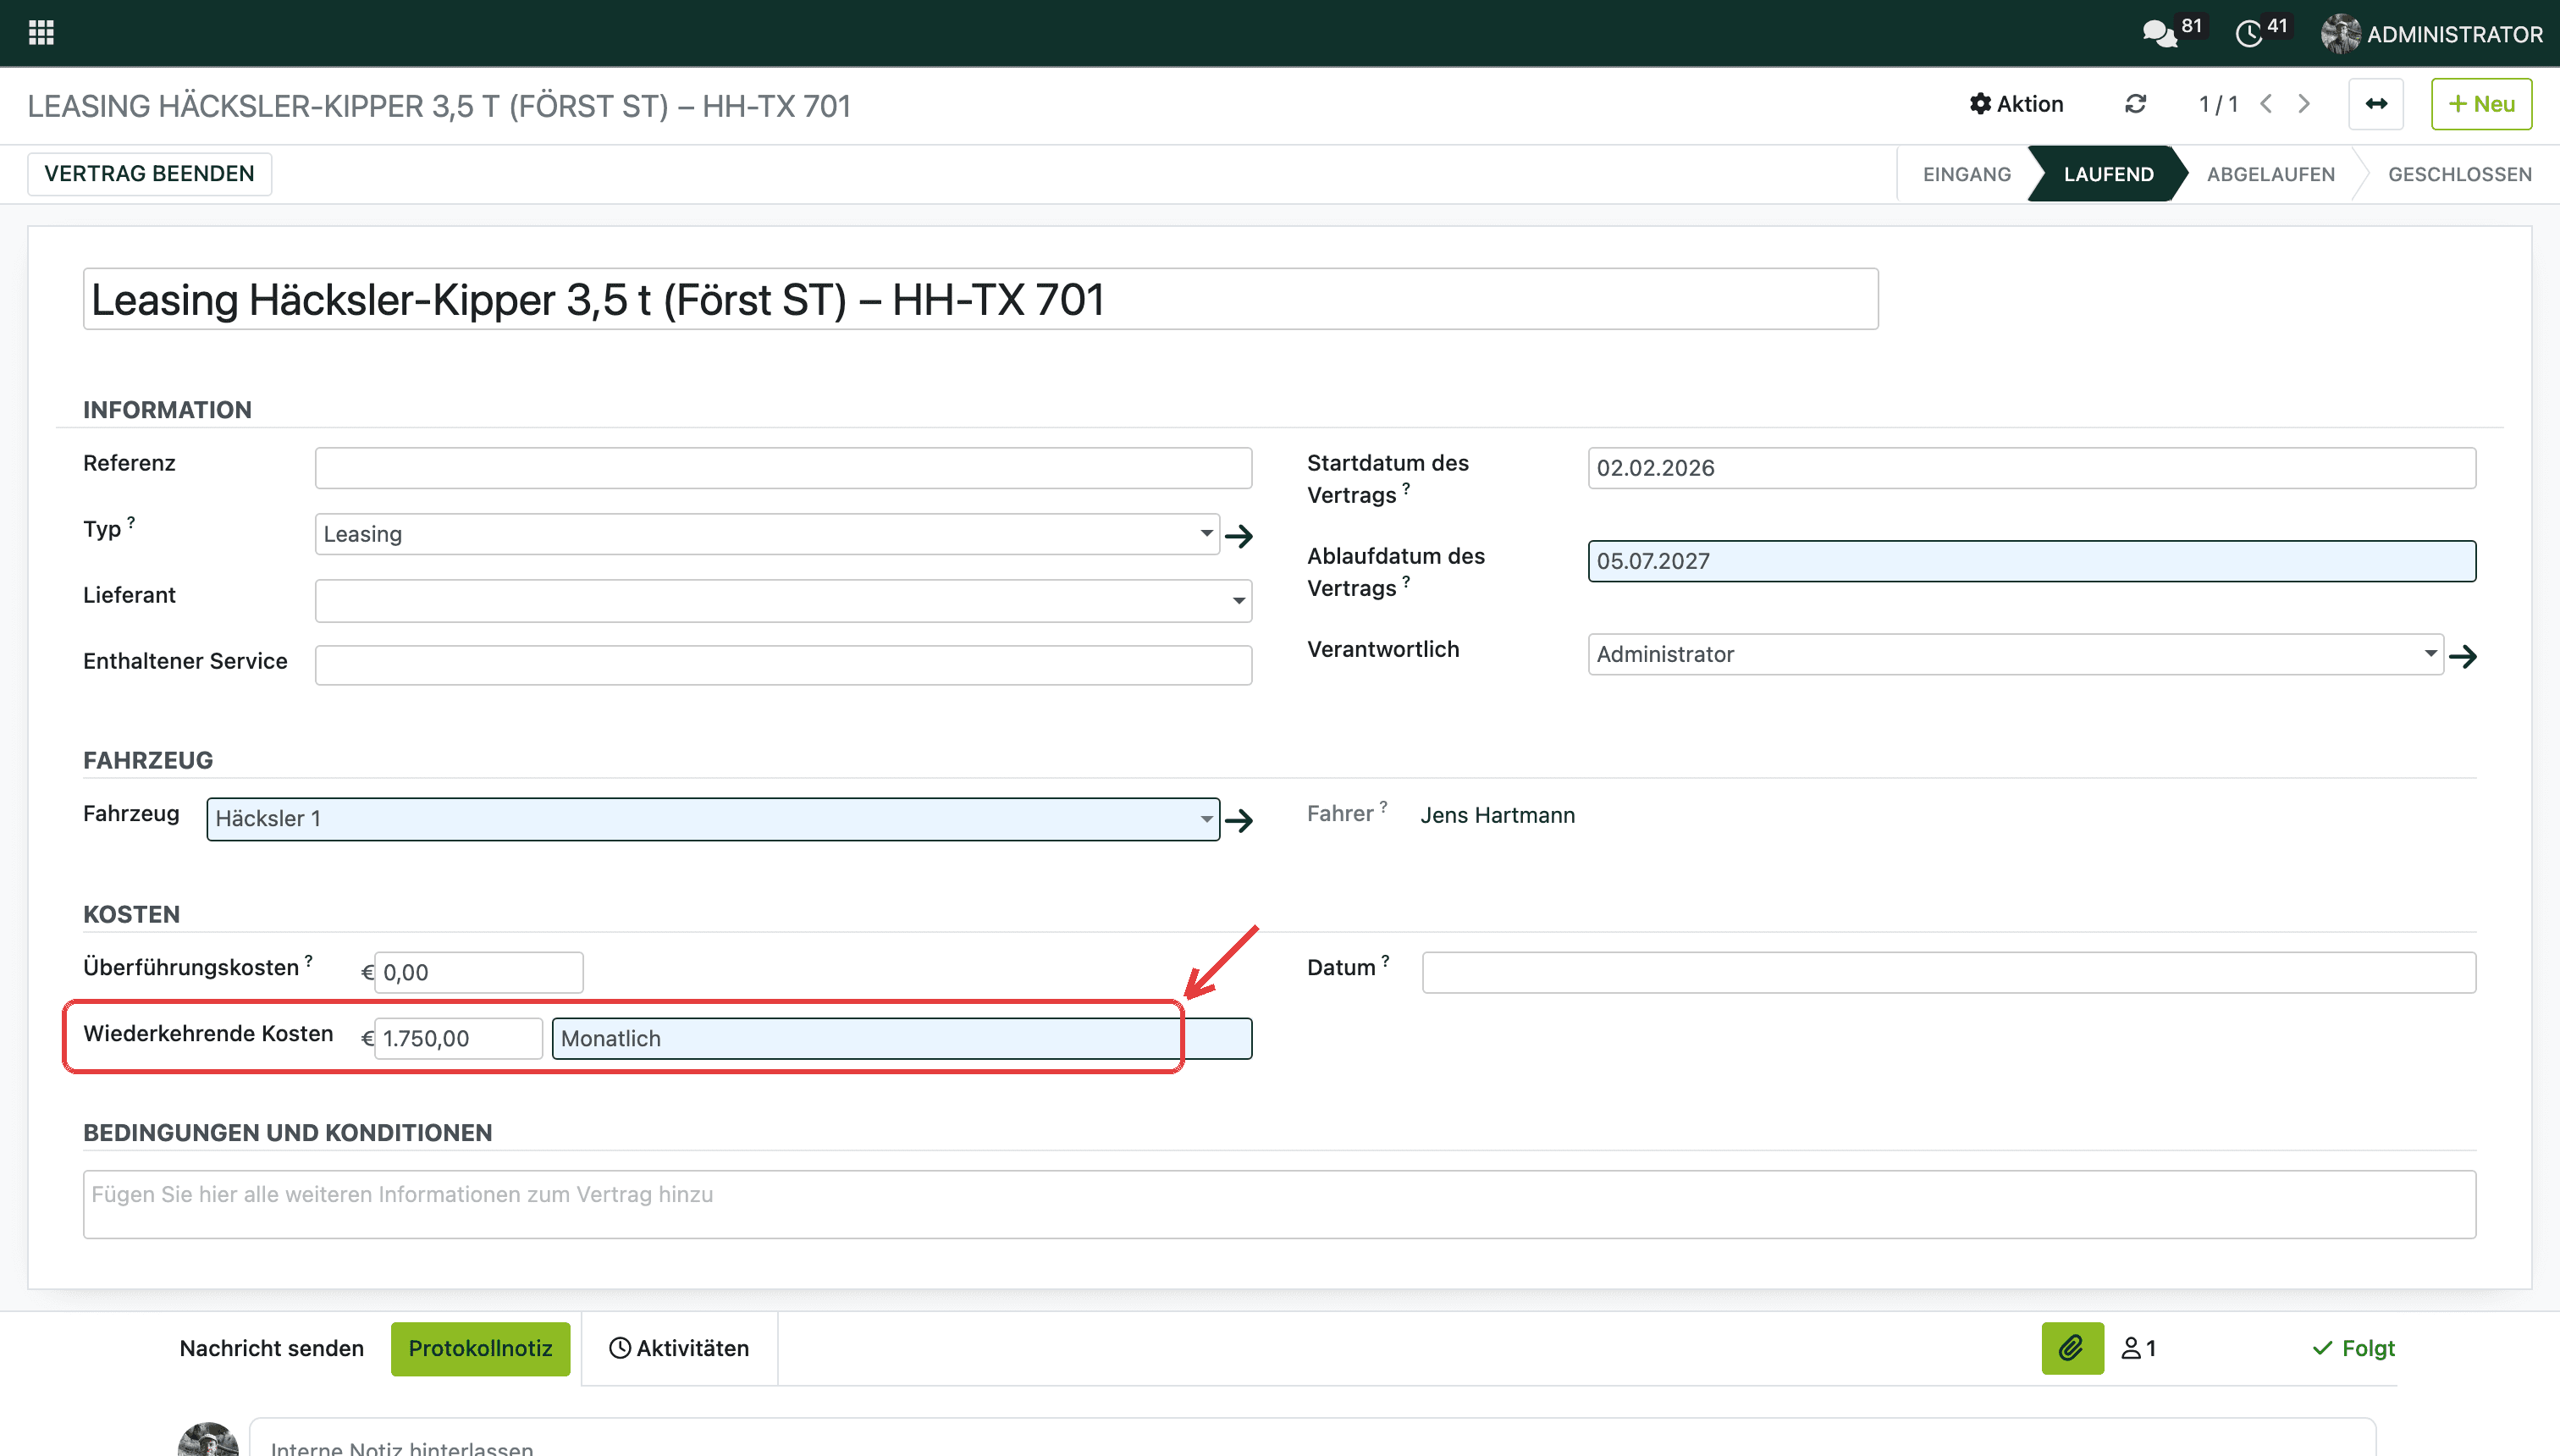Set status to Geschlossen

2459,174
